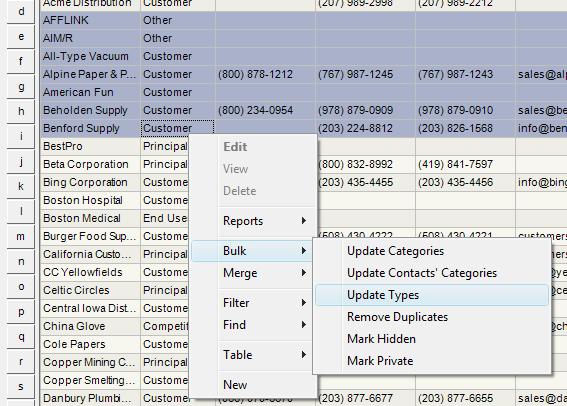Jump to letter i in index
567x406 pixels.
pos(21,136)
